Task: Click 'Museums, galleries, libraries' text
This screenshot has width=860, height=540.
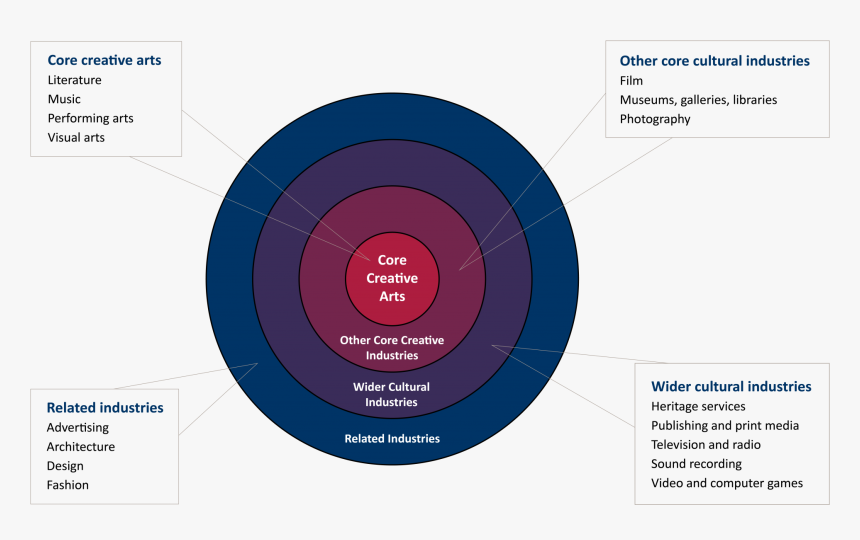Action: click(x=698, y=100)
